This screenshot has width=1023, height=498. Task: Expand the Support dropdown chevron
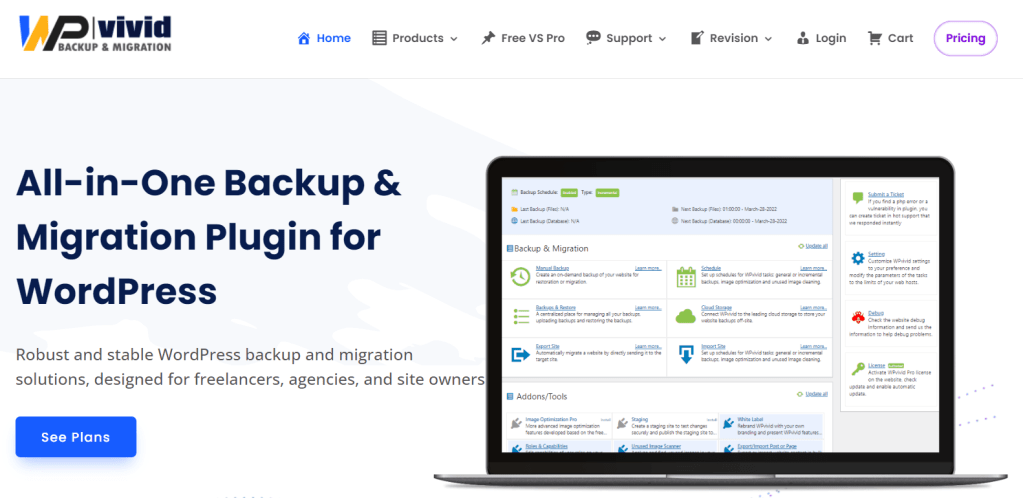pos(662,39)
